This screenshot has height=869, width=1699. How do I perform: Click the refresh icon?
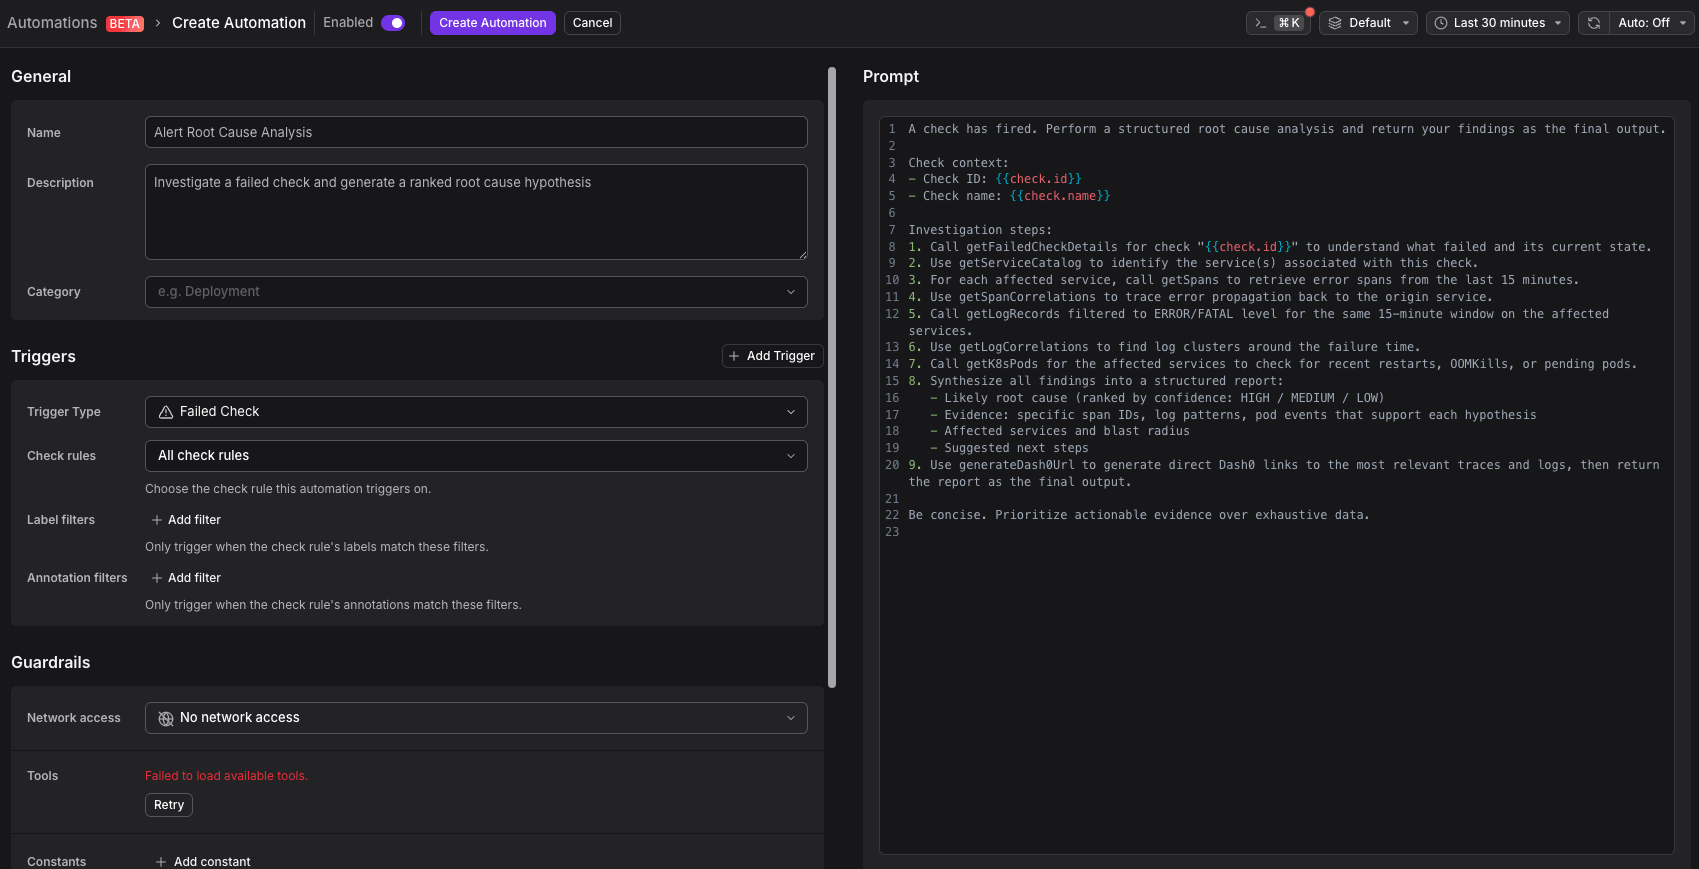click(x=1594, y=23)
